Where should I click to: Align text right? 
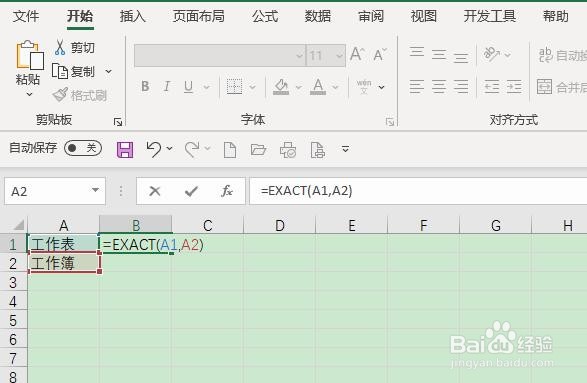click(461, 86)
